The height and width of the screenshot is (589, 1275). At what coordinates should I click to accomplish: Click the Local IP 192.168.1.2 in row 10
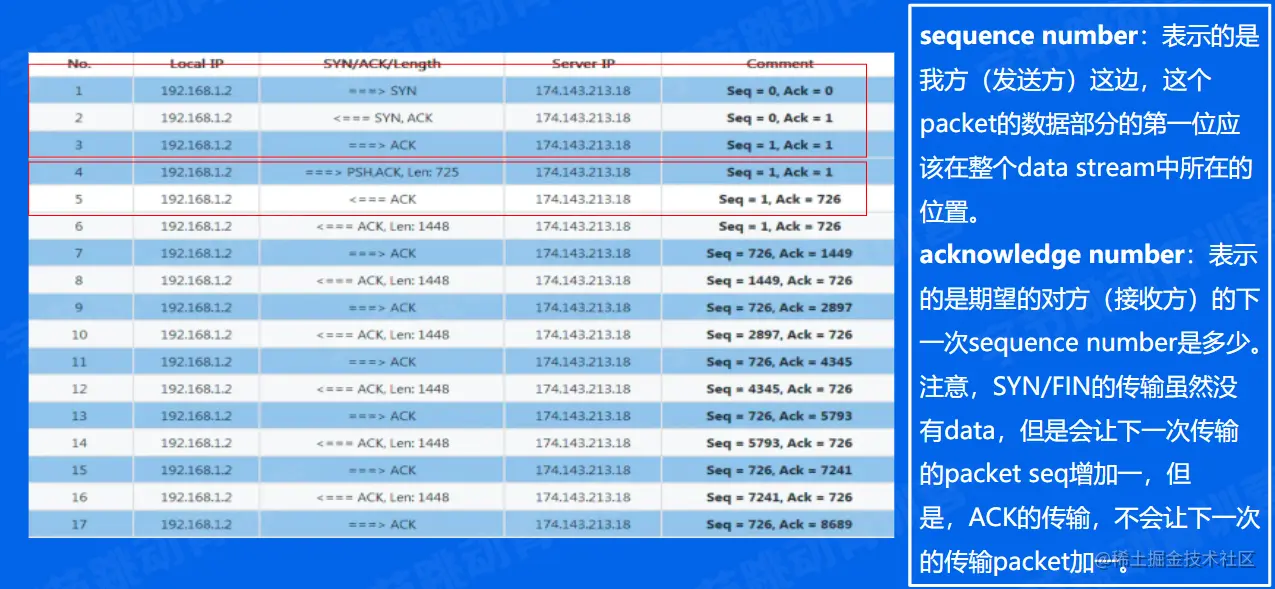pyautogui.click(x=196, y=334)
